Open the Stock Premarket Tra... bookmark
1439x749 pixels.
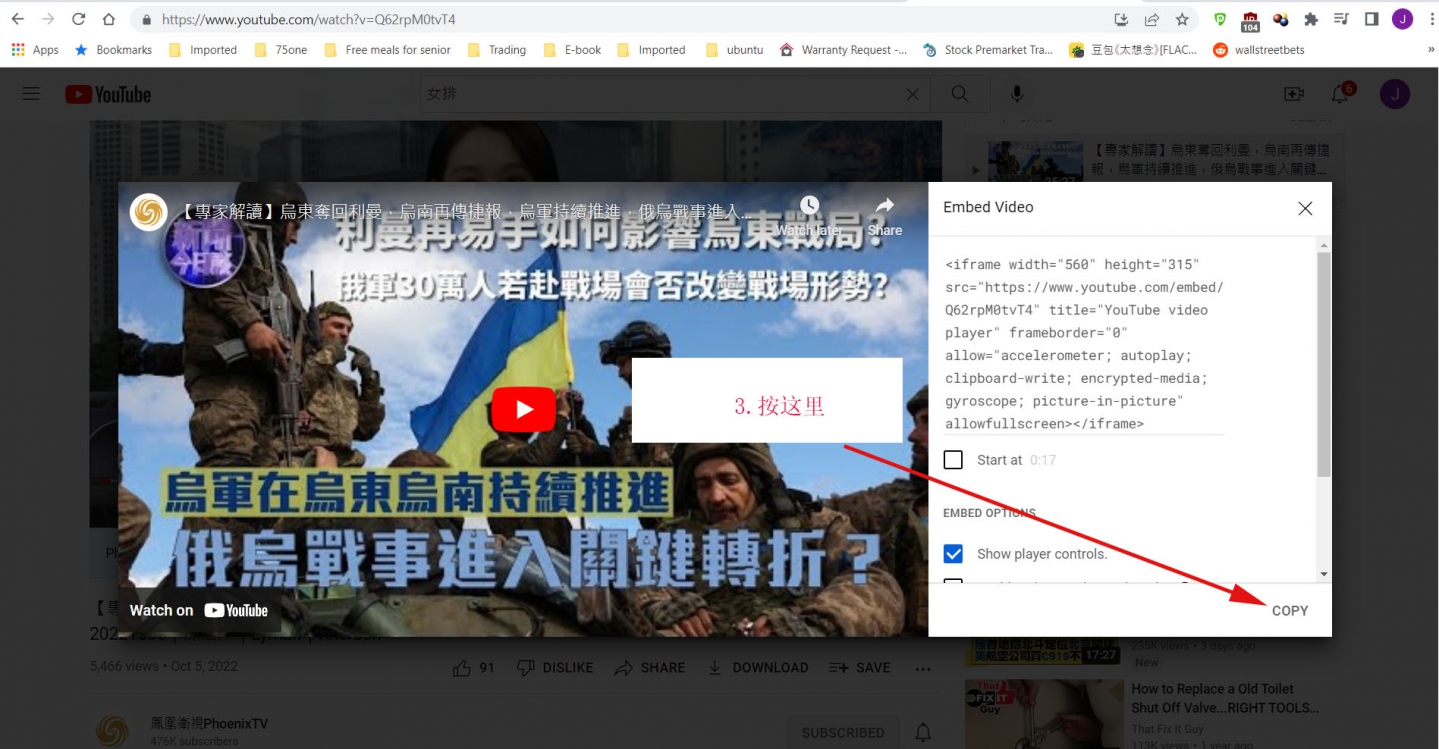tap(987, 50)
